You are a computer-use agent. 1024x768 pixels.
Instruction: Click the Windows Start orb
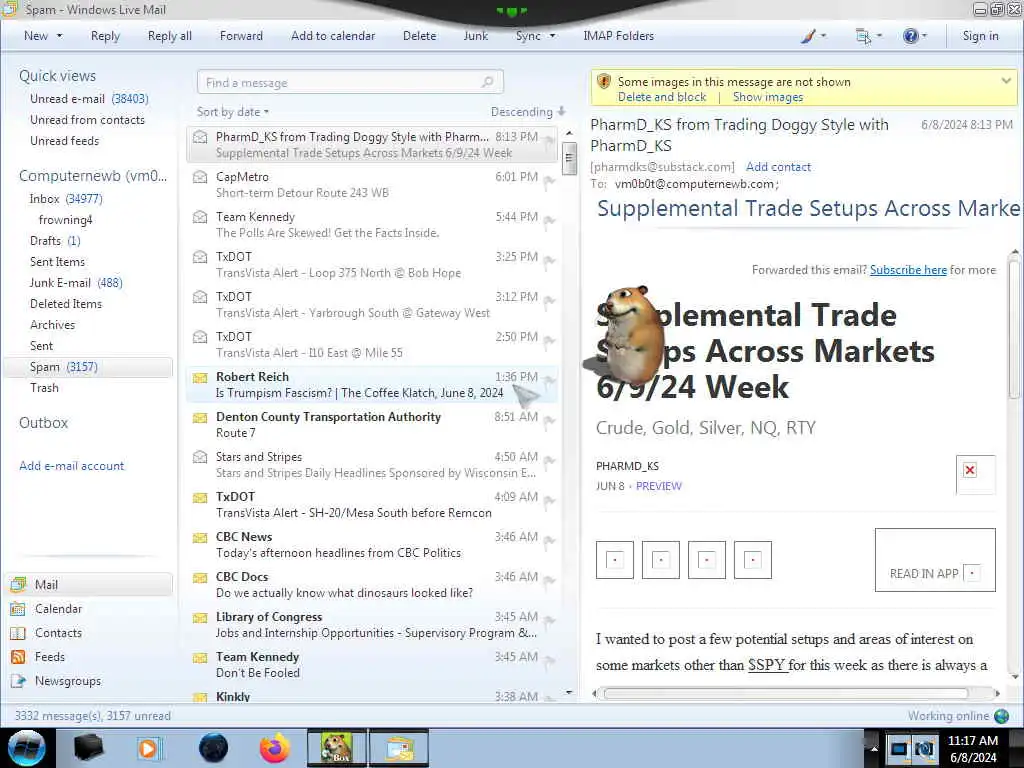pos(27,748)
